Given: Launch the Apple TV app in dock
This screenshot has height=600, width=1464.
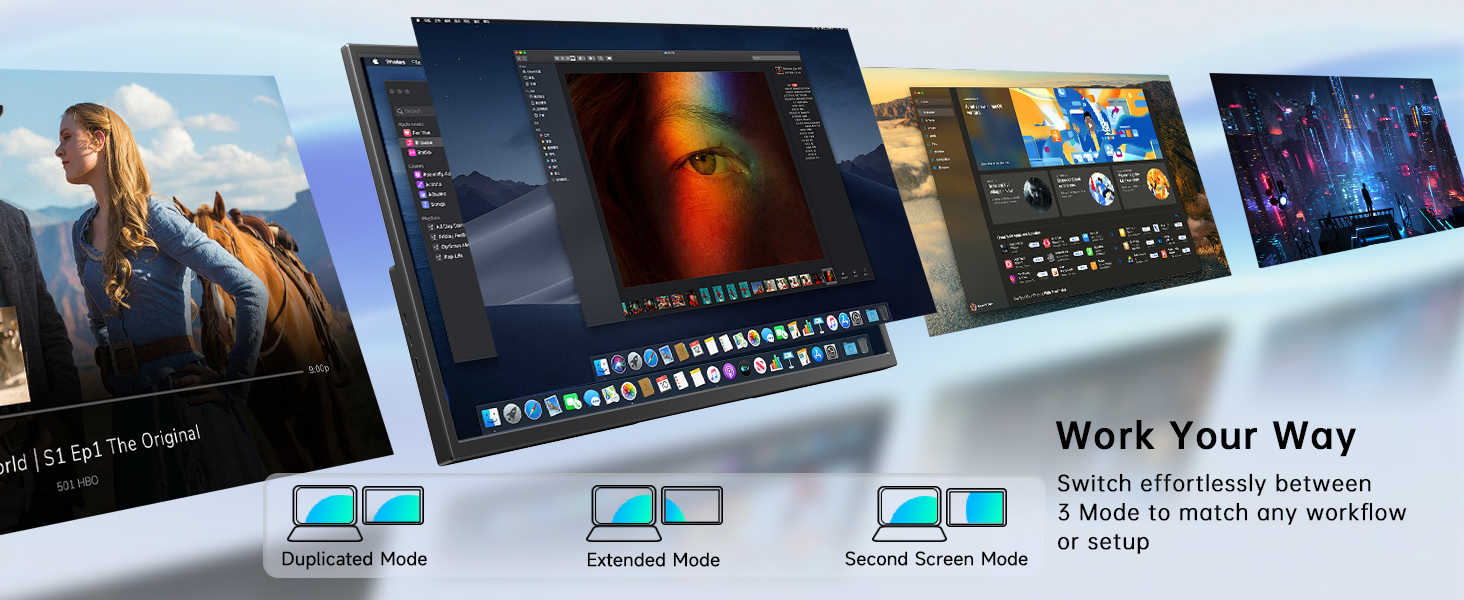Looking at the screenshot, I should click(x=745, y=368).
